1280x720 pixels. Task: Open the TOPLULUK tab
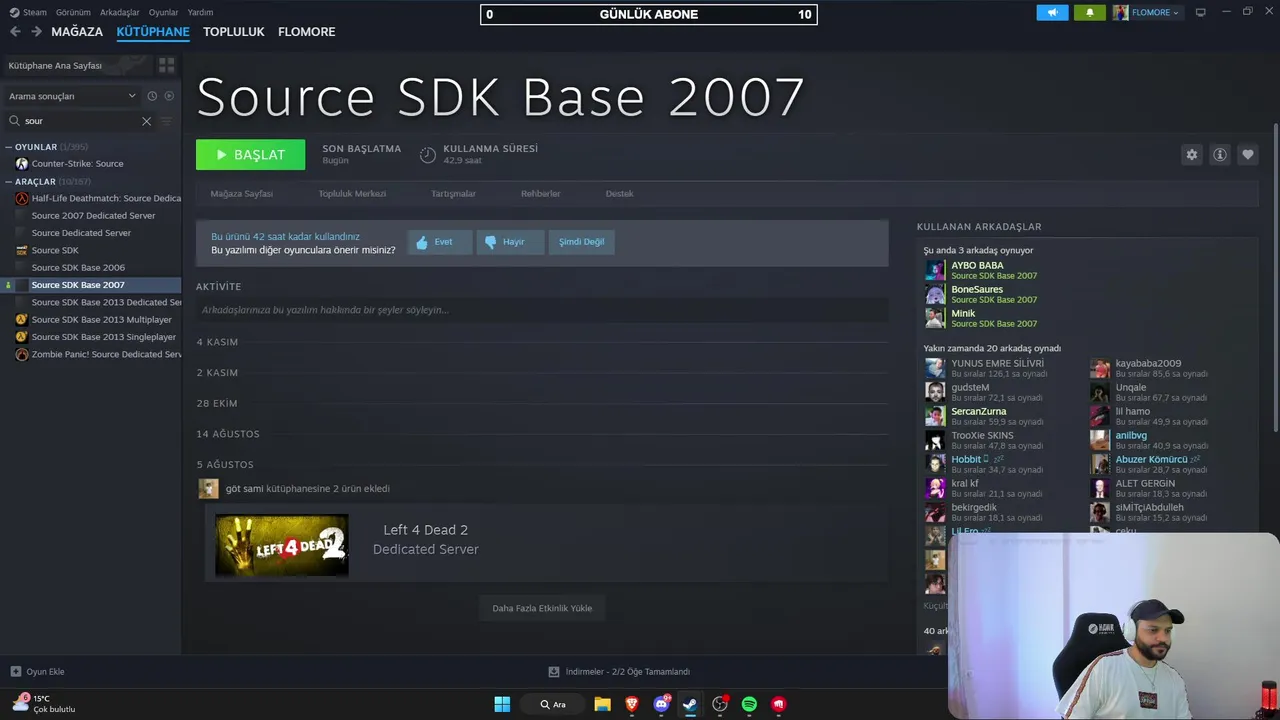(234, 32)
